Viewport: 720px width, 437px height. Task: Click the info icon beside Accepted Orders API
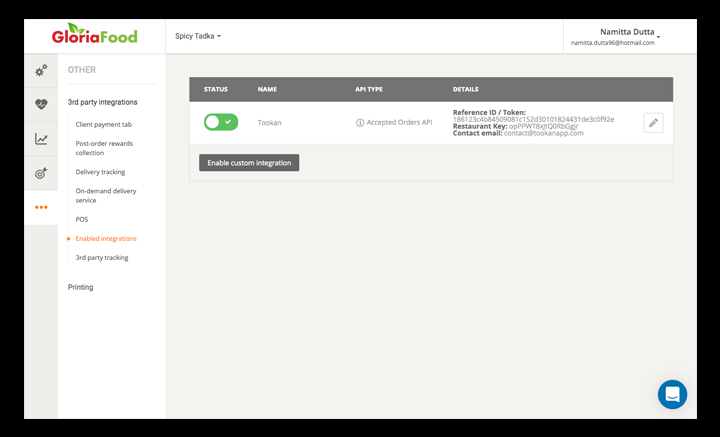click(360, 123)
